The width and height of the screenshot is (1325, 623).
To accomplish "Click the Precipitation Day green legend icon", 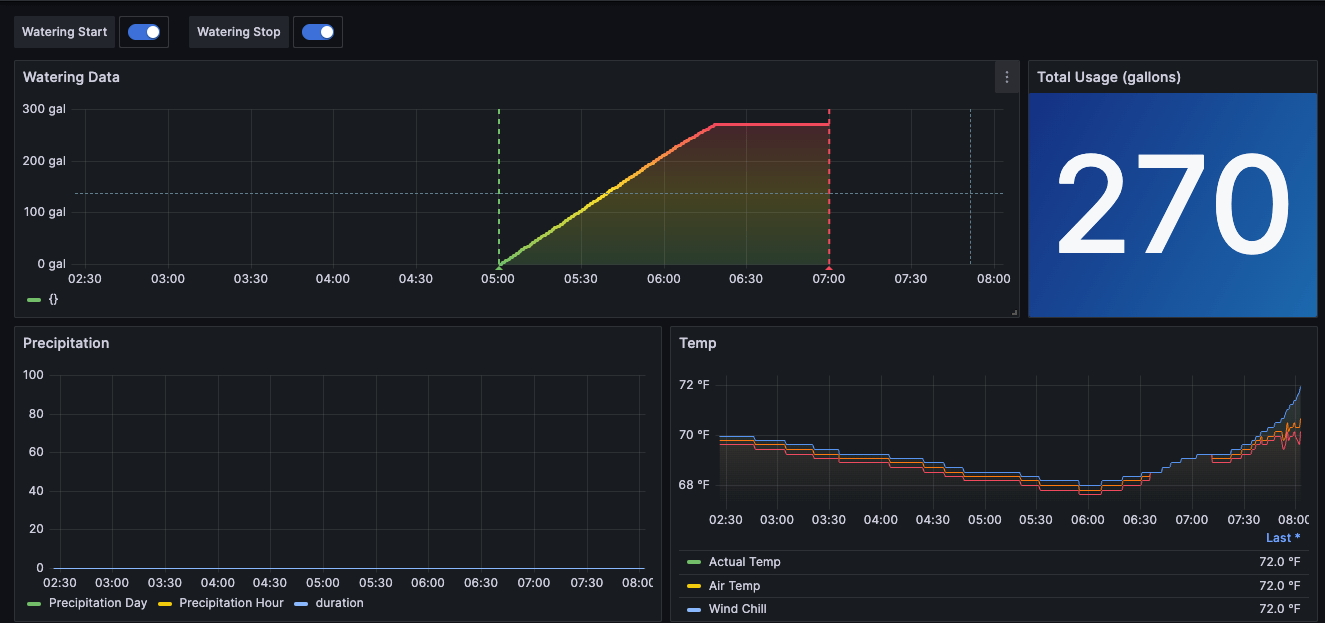I will (35, 603).
